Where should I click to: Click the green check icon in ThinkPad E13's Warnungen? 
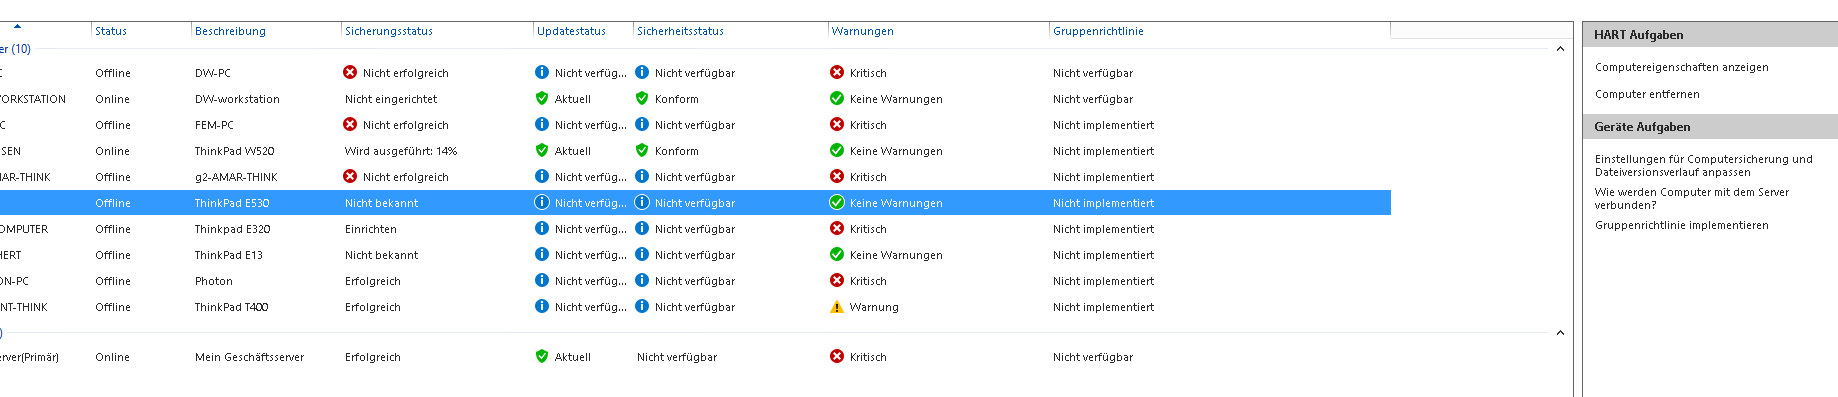click(x=837, y=254)
